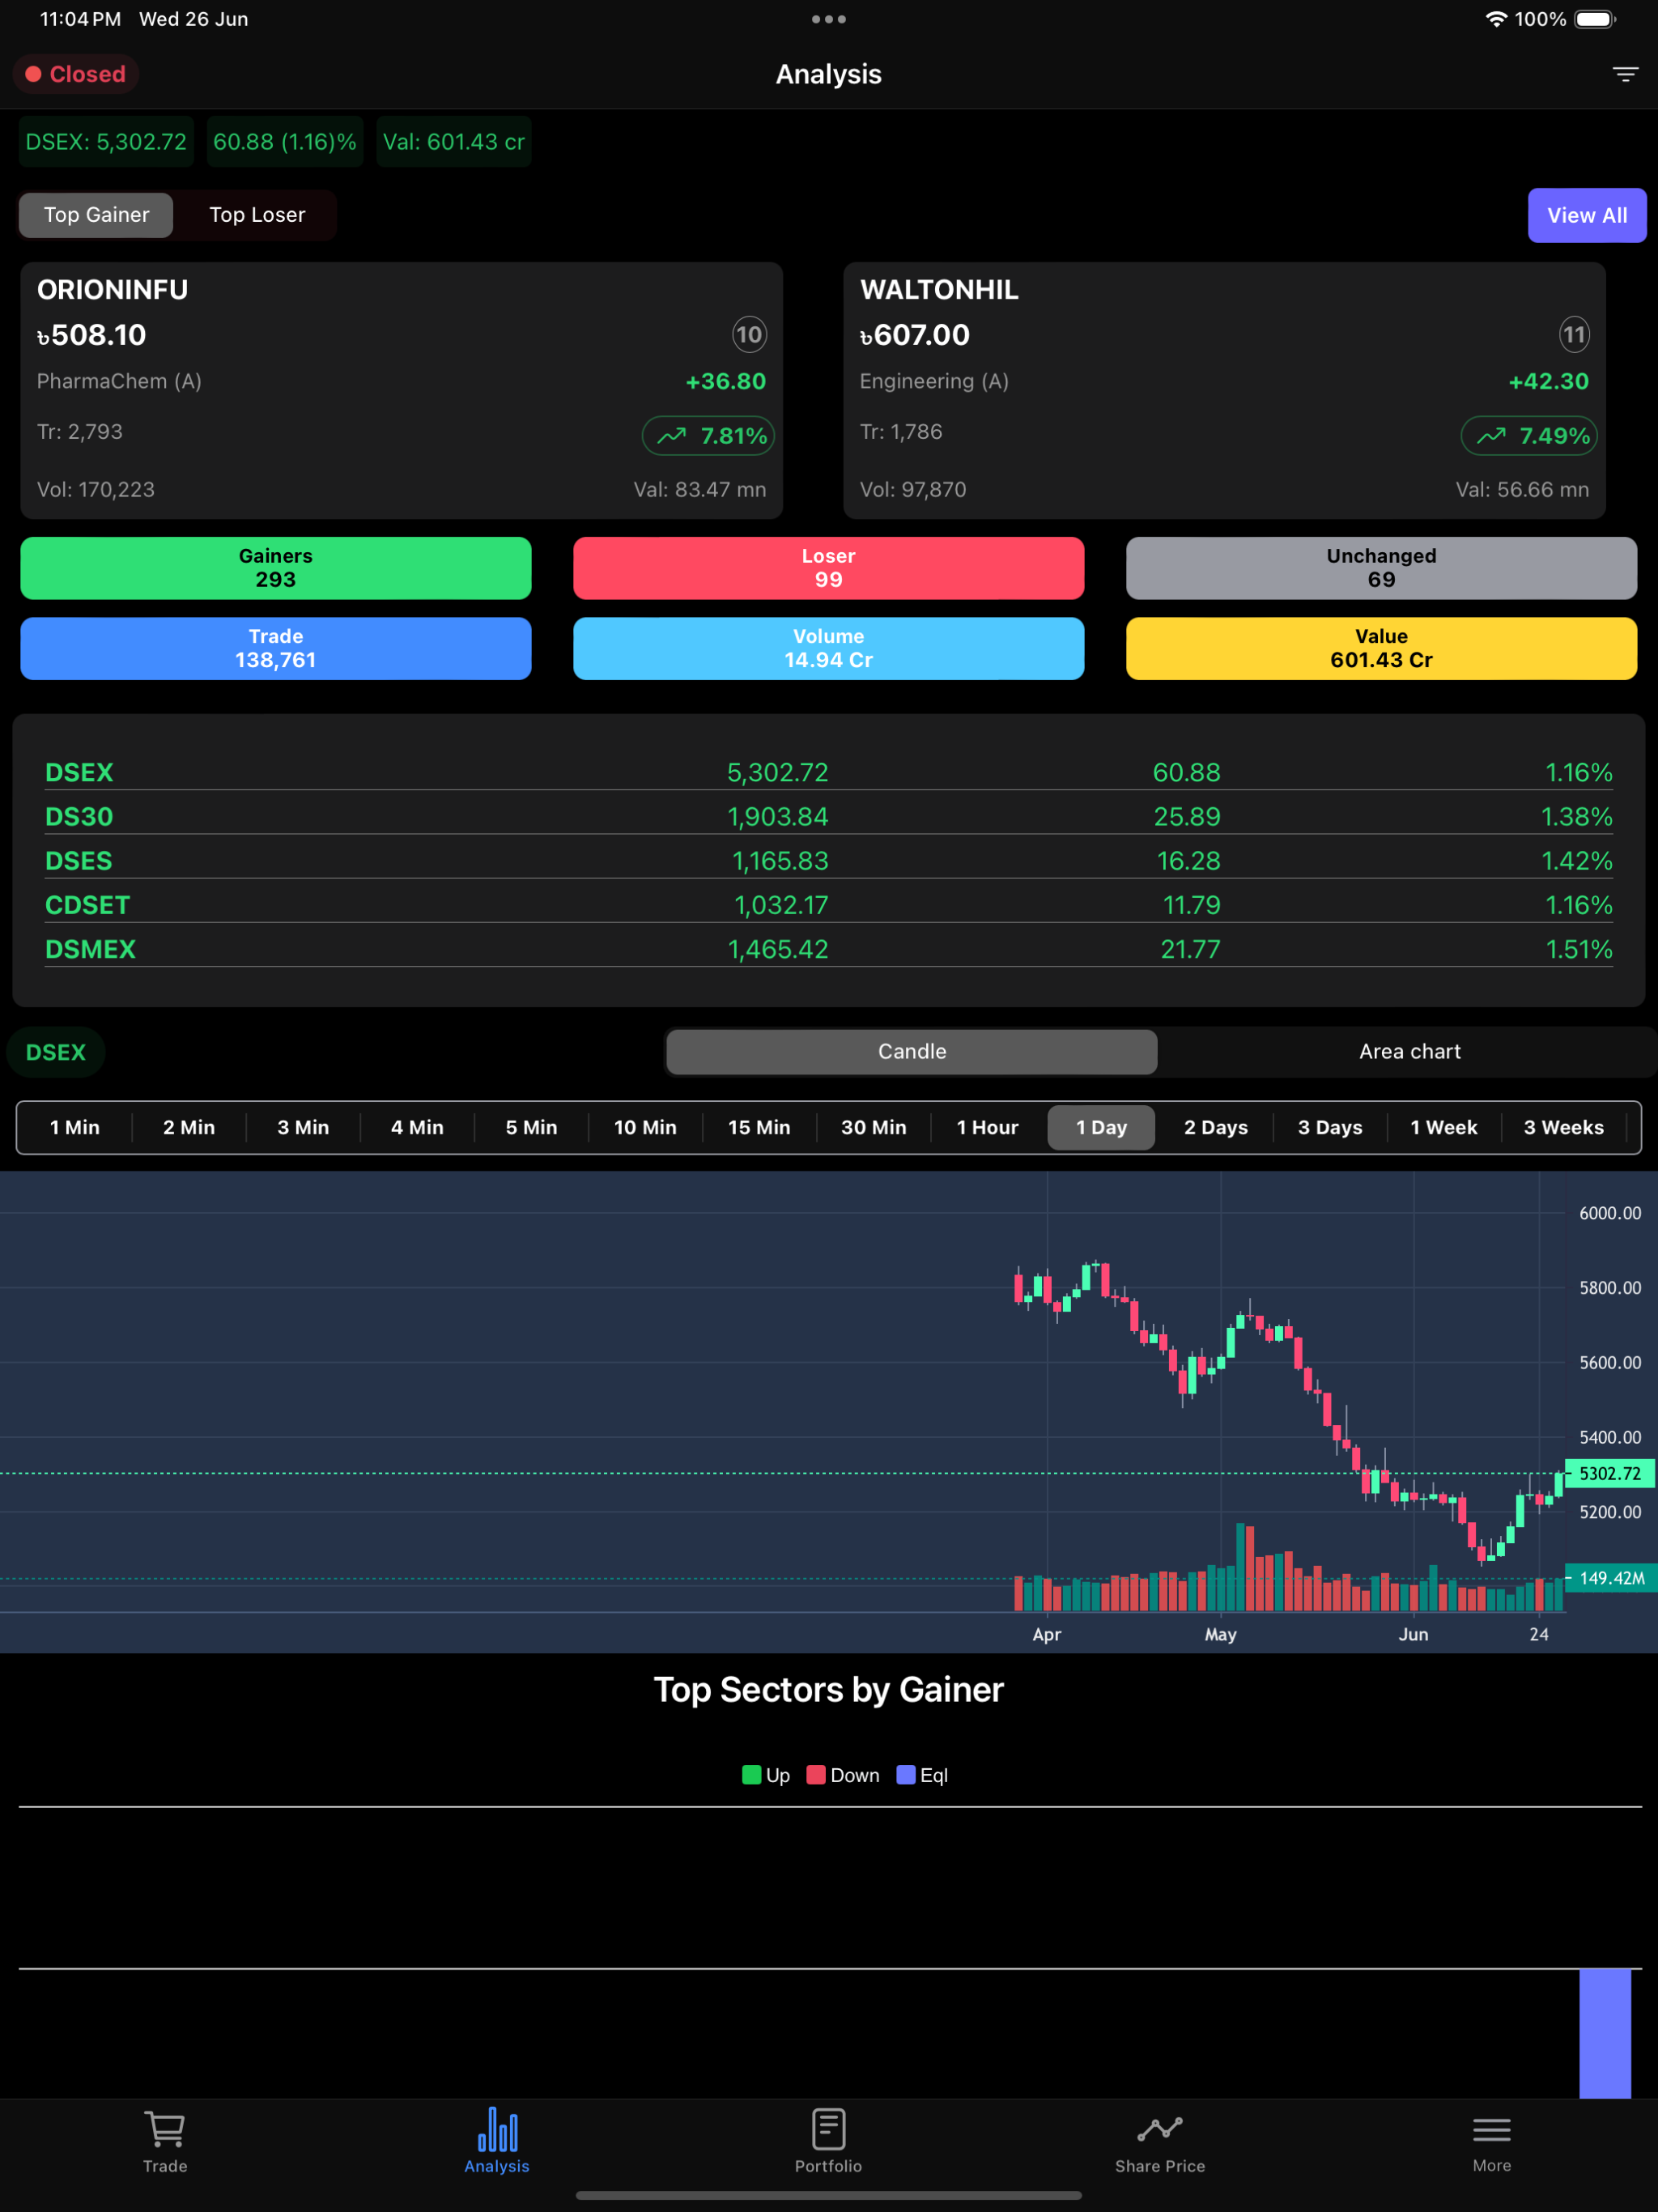Tap the iPad home indicator bar
This screenshot has width=1658, height=2212.
828,2195
